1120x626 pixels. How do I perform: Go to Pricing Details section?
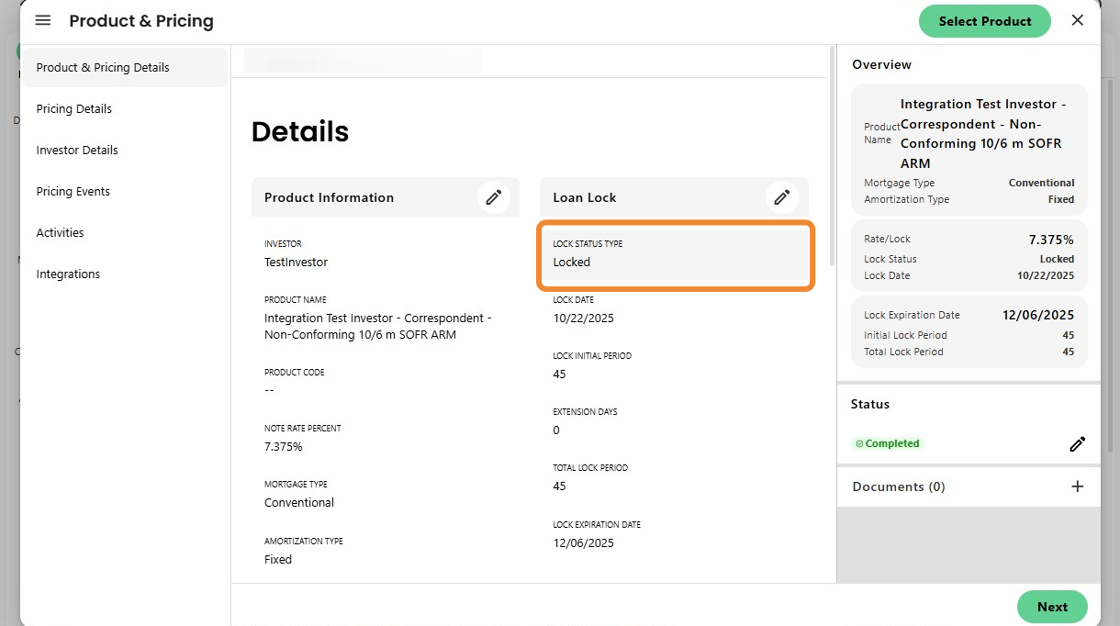[x=74, y=109]
